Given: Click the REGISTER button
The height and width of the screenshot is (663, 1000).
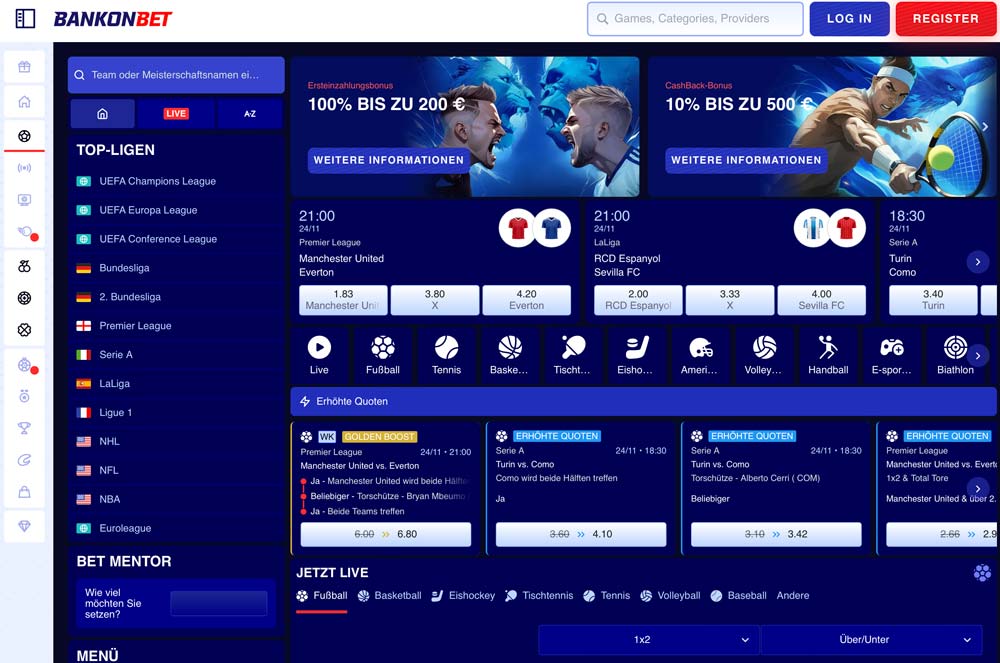Looking at the screenshot, I should pyautogui.click(x=945, y=18).
